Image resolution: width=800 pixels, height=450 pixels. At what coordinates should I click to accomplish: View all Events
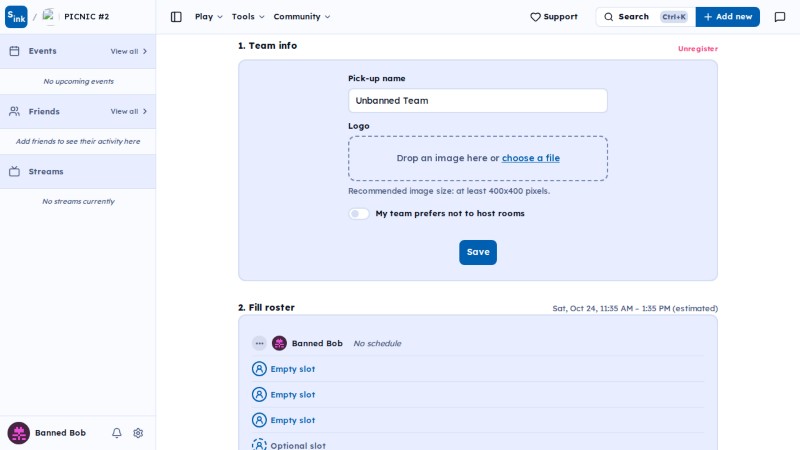pos(129,51)
